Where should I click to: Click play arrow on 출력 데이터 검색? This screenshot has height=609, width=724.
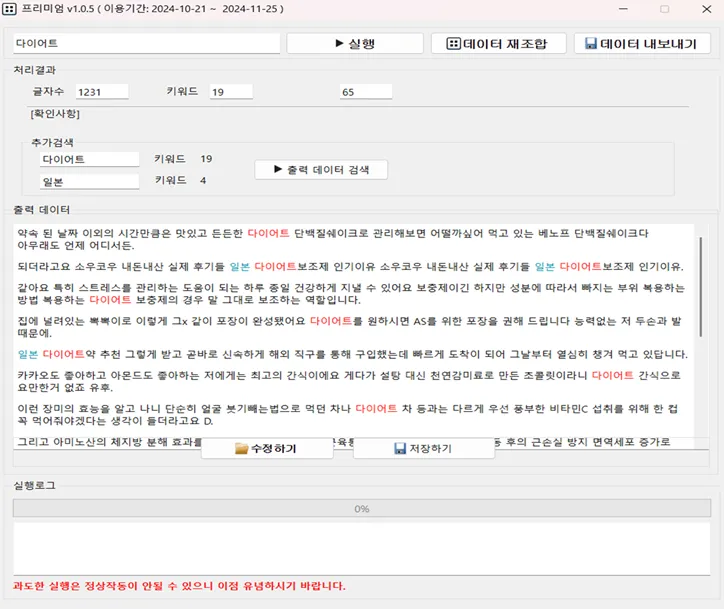coord(278,169)
